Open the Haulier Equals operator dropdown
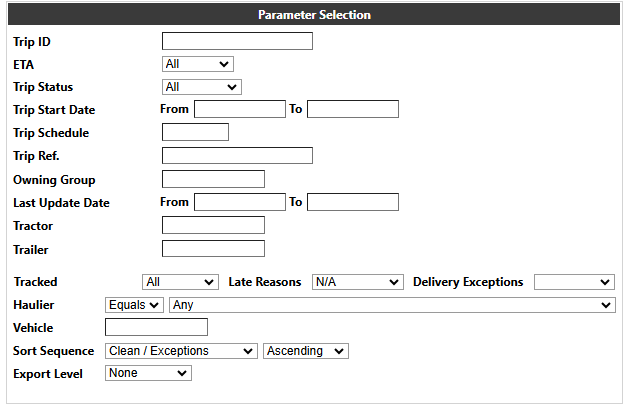This screenshot has height=408, width=629. click(134, 305)
